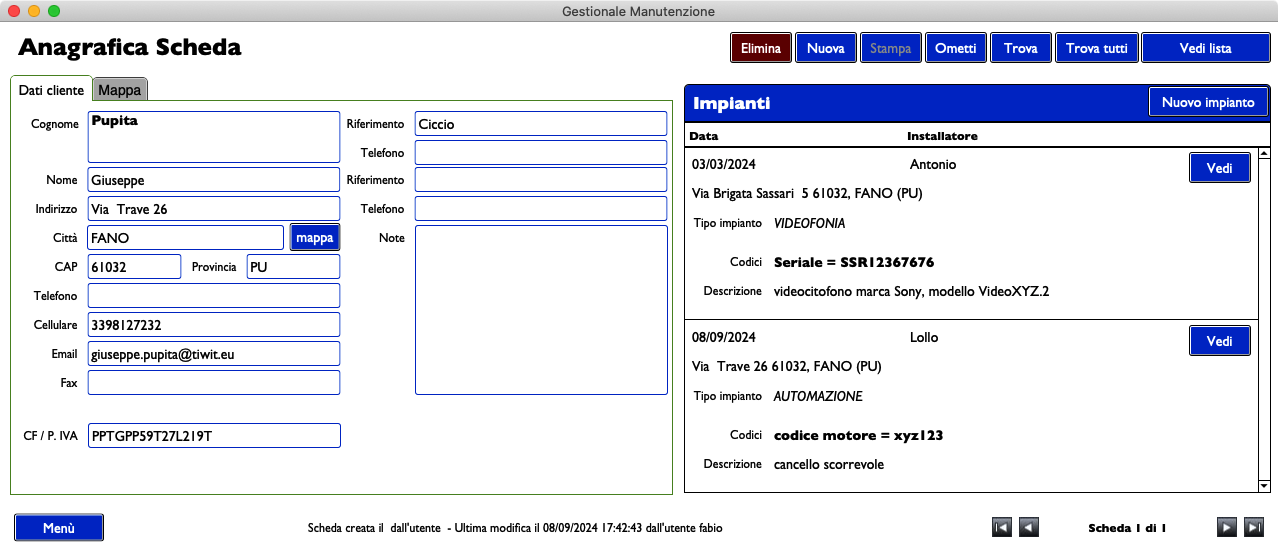Image resolution: width=1278 pixels, height=546 pixels.
Task: Click the Impianti scrollbar down arrow
Action: (x=1263, y=486)
